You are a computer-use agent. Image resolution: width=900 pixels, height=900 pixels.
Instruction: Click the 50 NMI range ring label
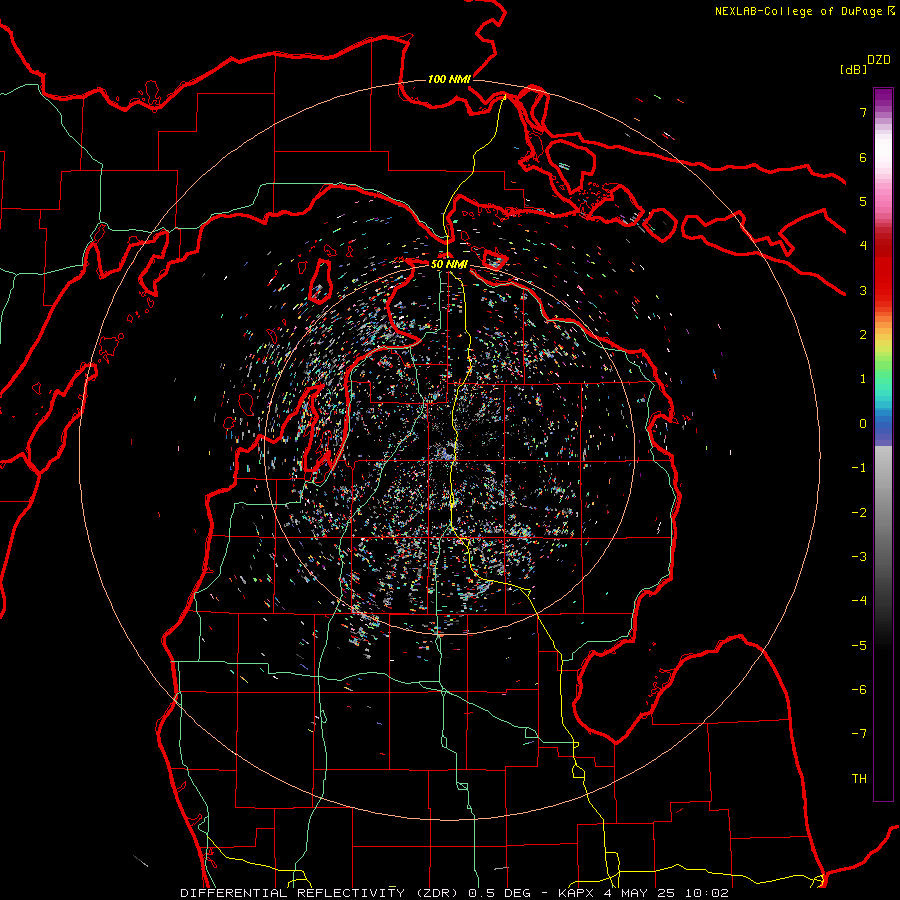point(449,264)
